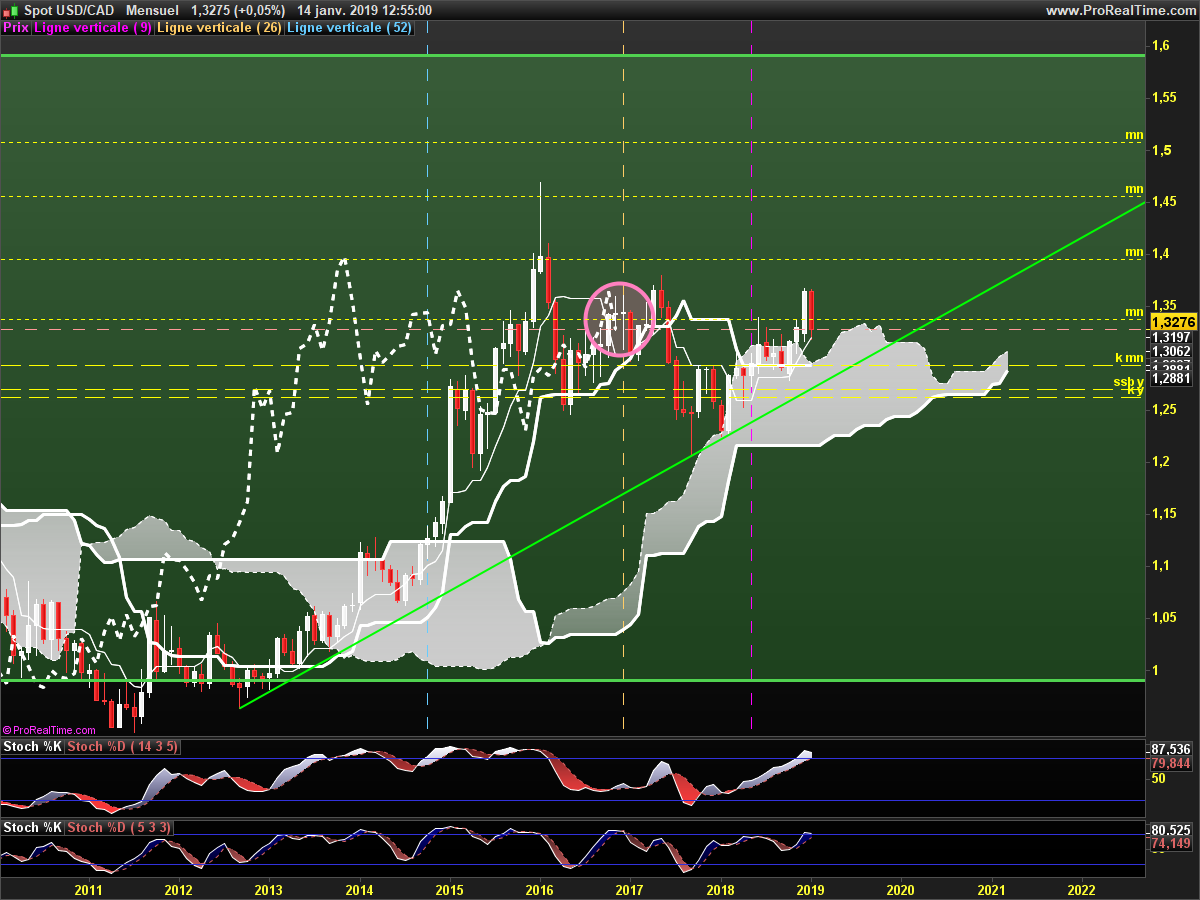Click the 2021 label on the time axis
Viewport: 1200px width, 900px height.
pos(991,889)
